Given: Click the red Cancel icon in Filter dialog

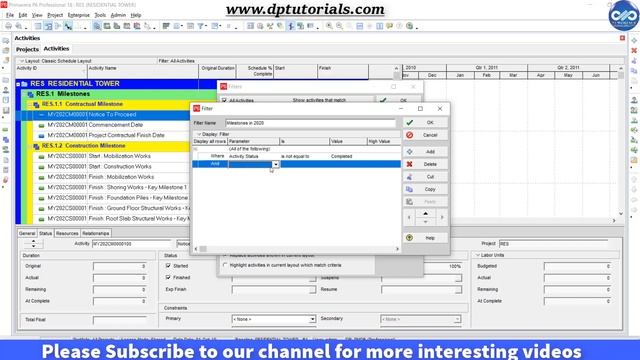Looking at the screenshot, I should tap(410, 135).
